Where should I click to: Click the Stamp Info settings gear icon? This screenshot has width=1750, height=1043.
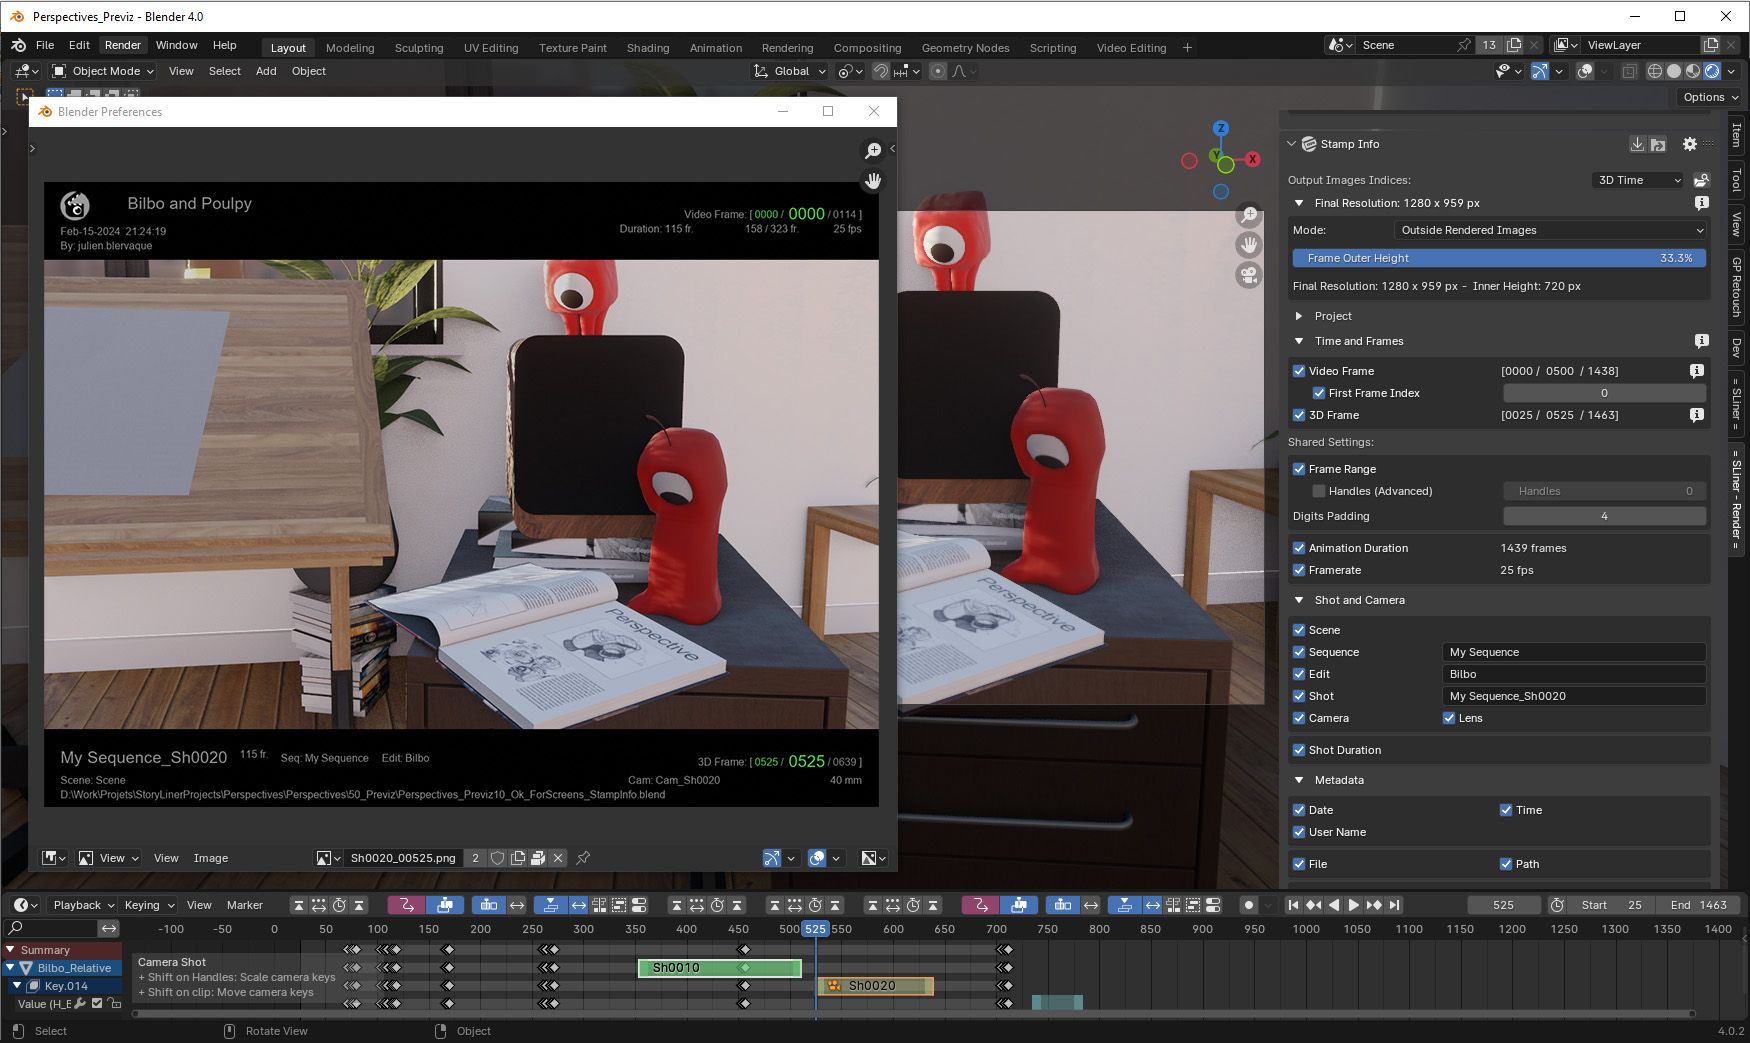tap(1689, 144)
